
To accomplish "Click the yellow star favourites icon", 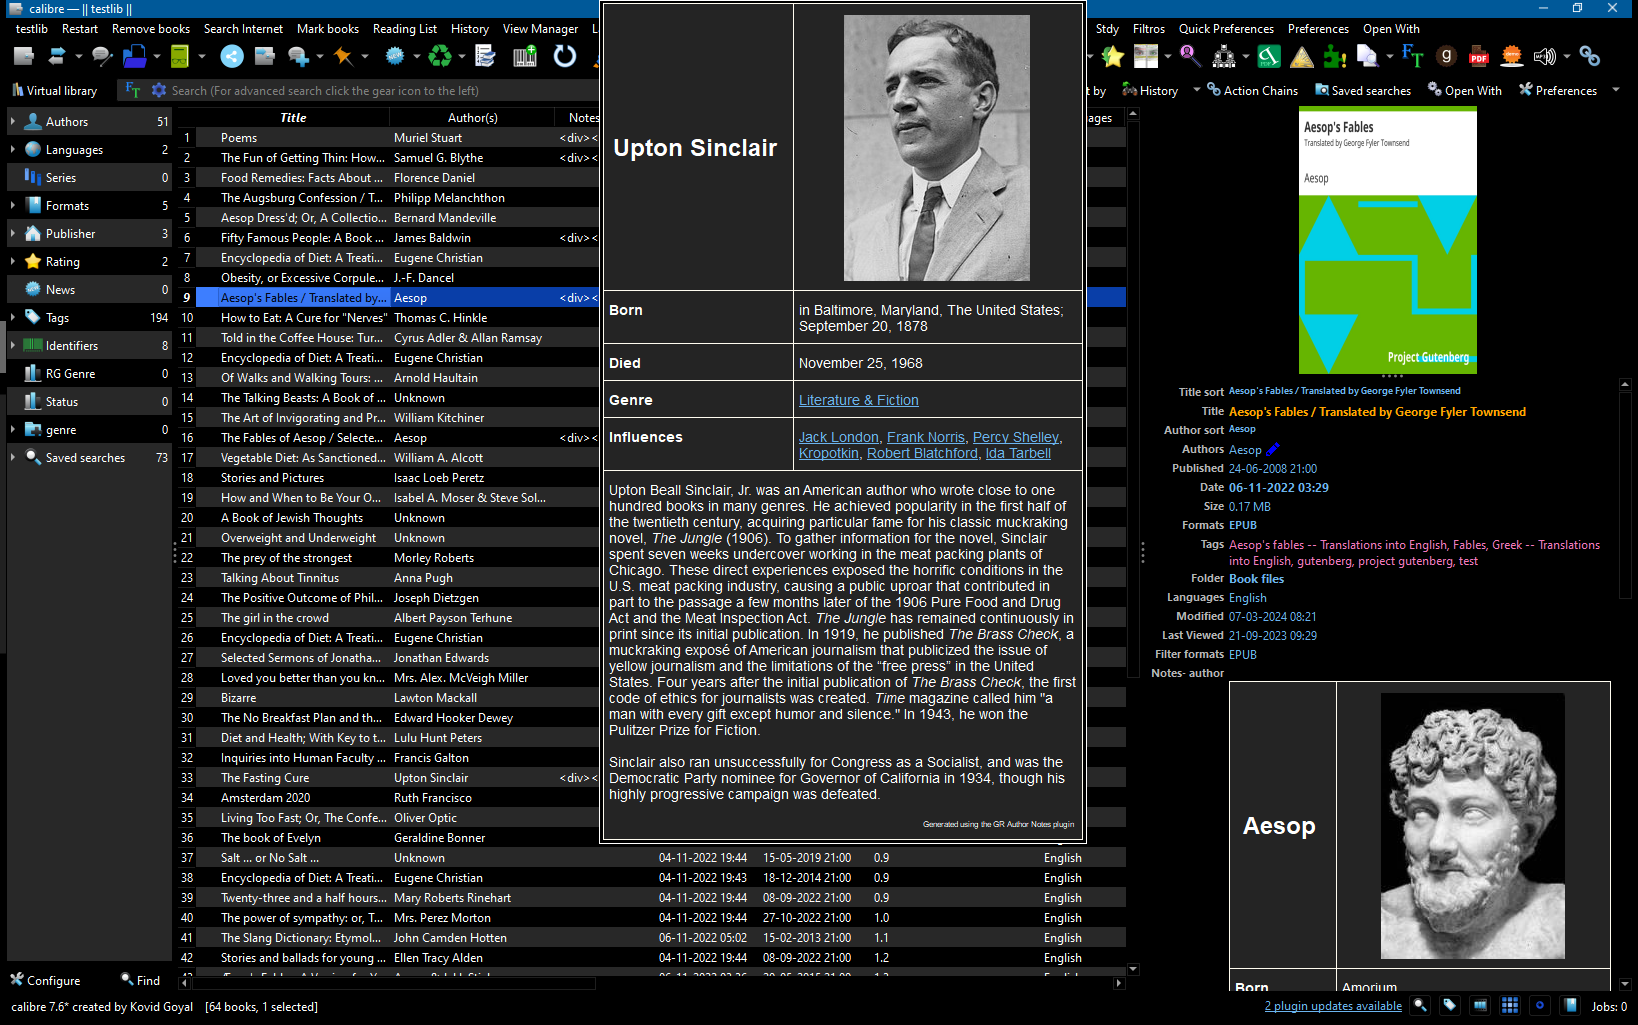I will [x=1113, y=57].
